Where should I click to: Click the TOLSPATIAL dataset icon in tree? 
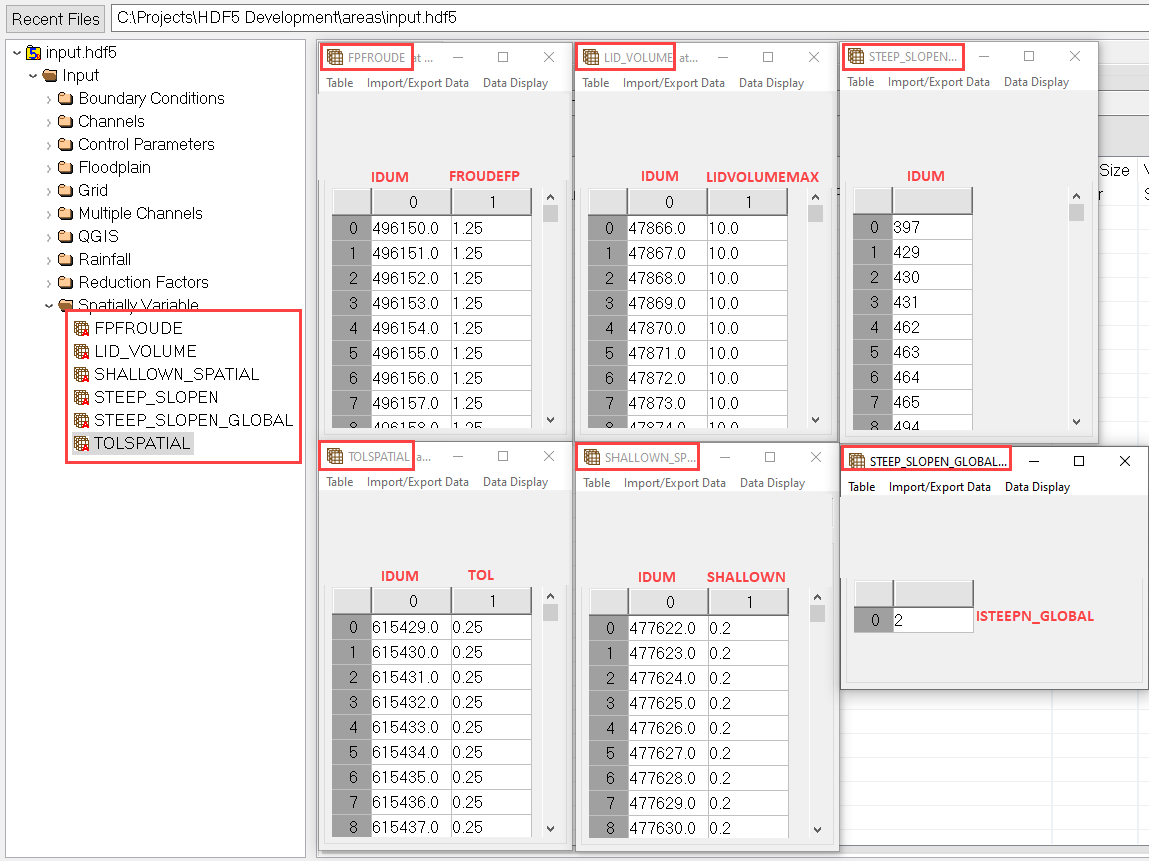click(82, 443)
